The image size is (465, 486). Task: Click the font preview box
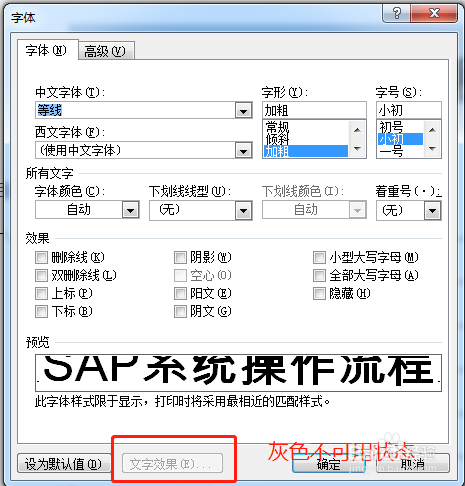(x=238, y=373)
